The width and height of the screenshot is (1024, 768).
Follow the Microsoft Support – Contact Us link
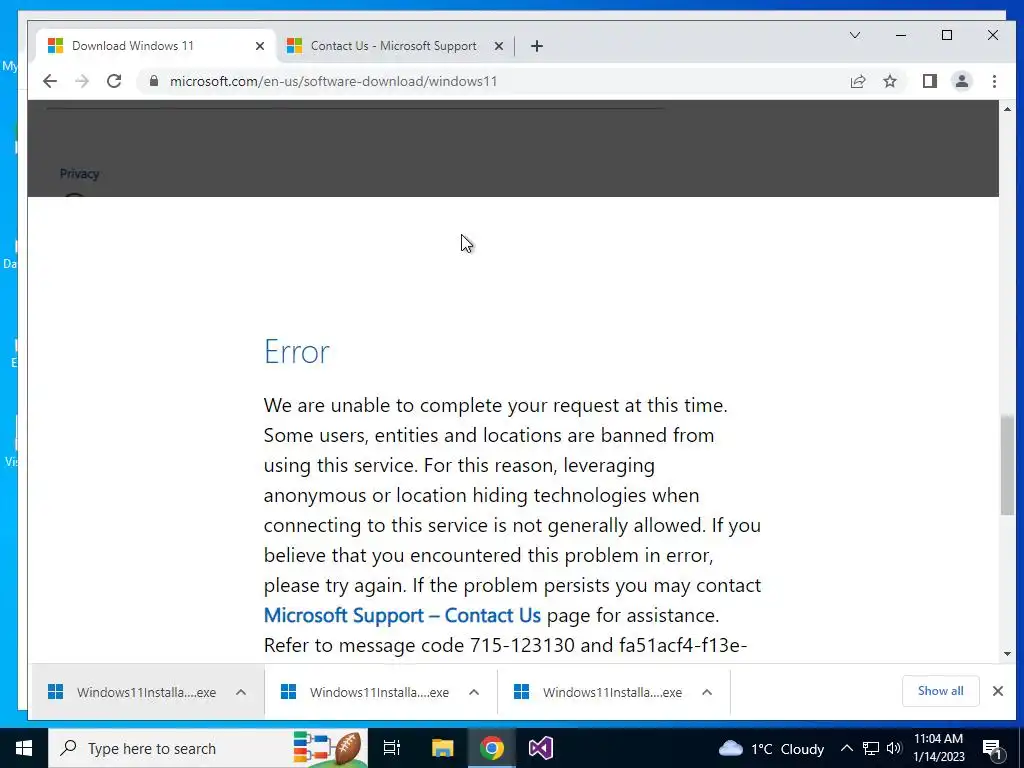(x=402, y=615)
